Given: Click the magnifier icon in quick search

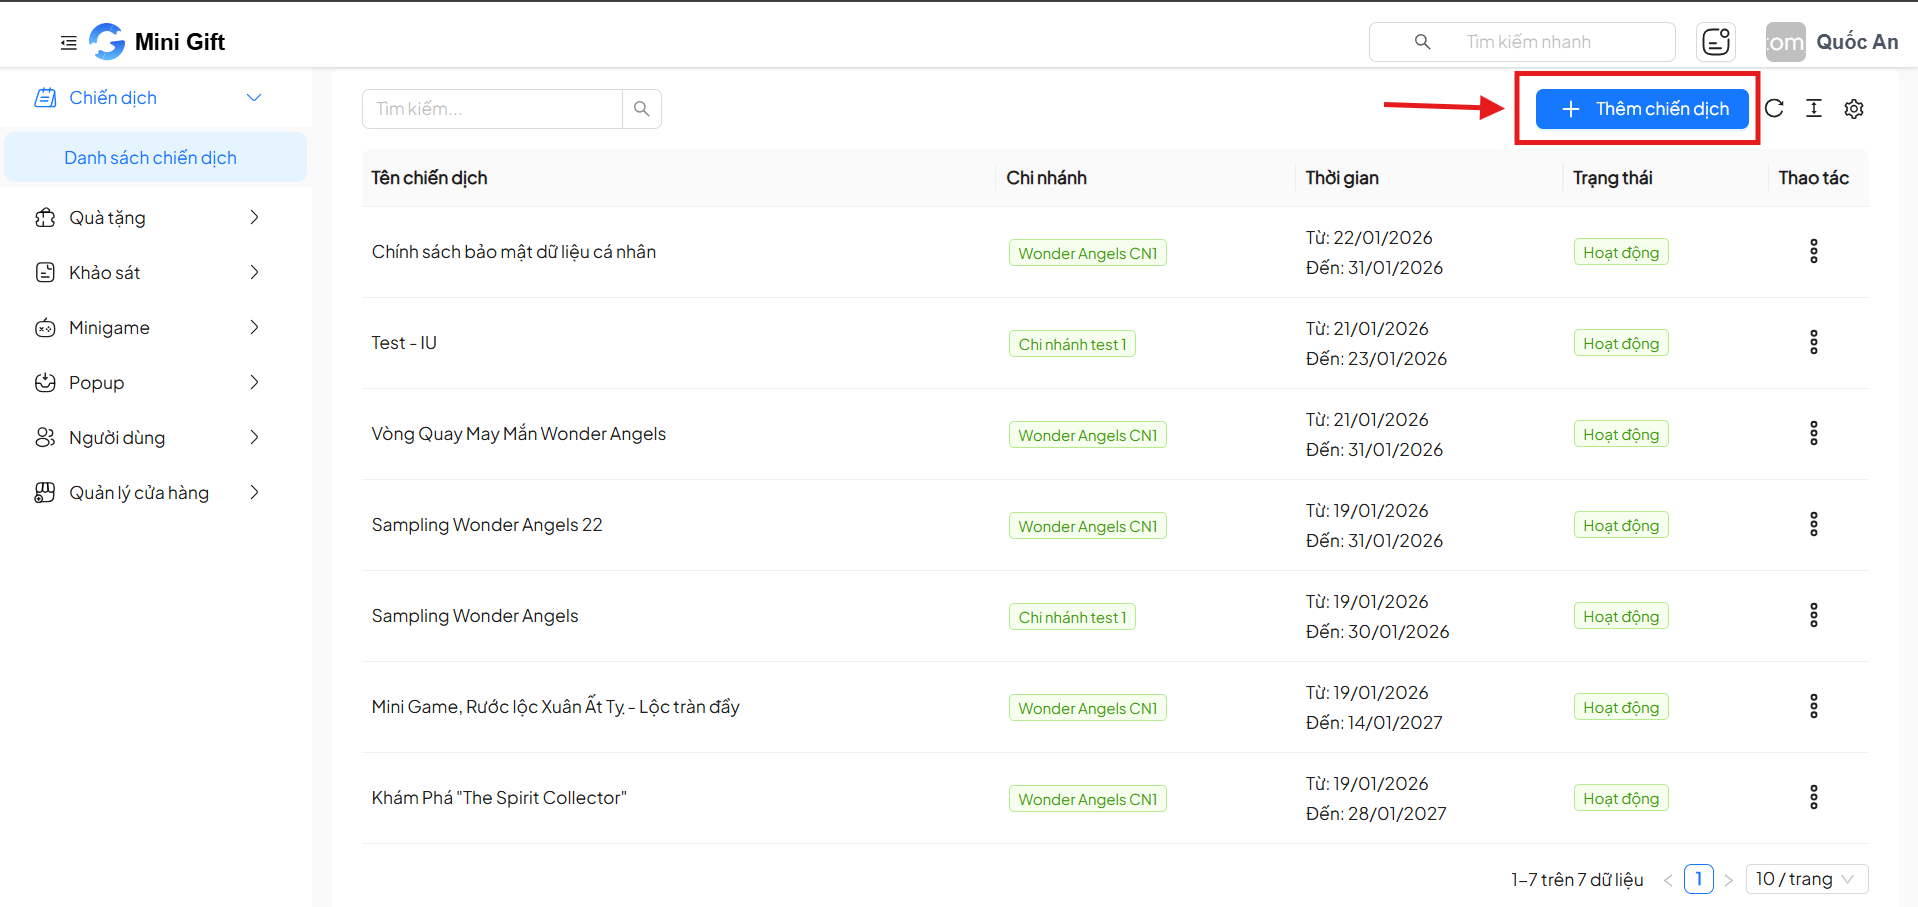Looking at the screenshot, I should pos(1422,42).
